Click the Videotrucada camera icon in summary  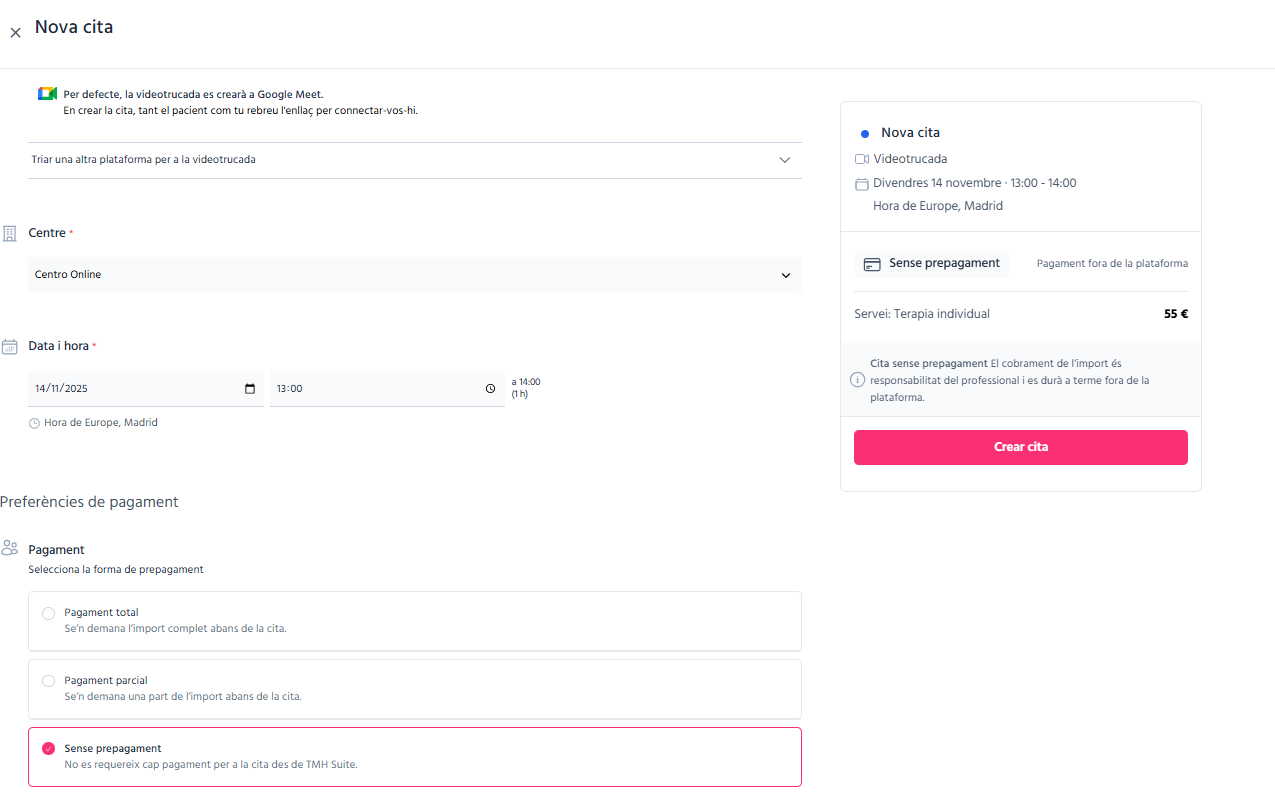[x=862, y=159]
